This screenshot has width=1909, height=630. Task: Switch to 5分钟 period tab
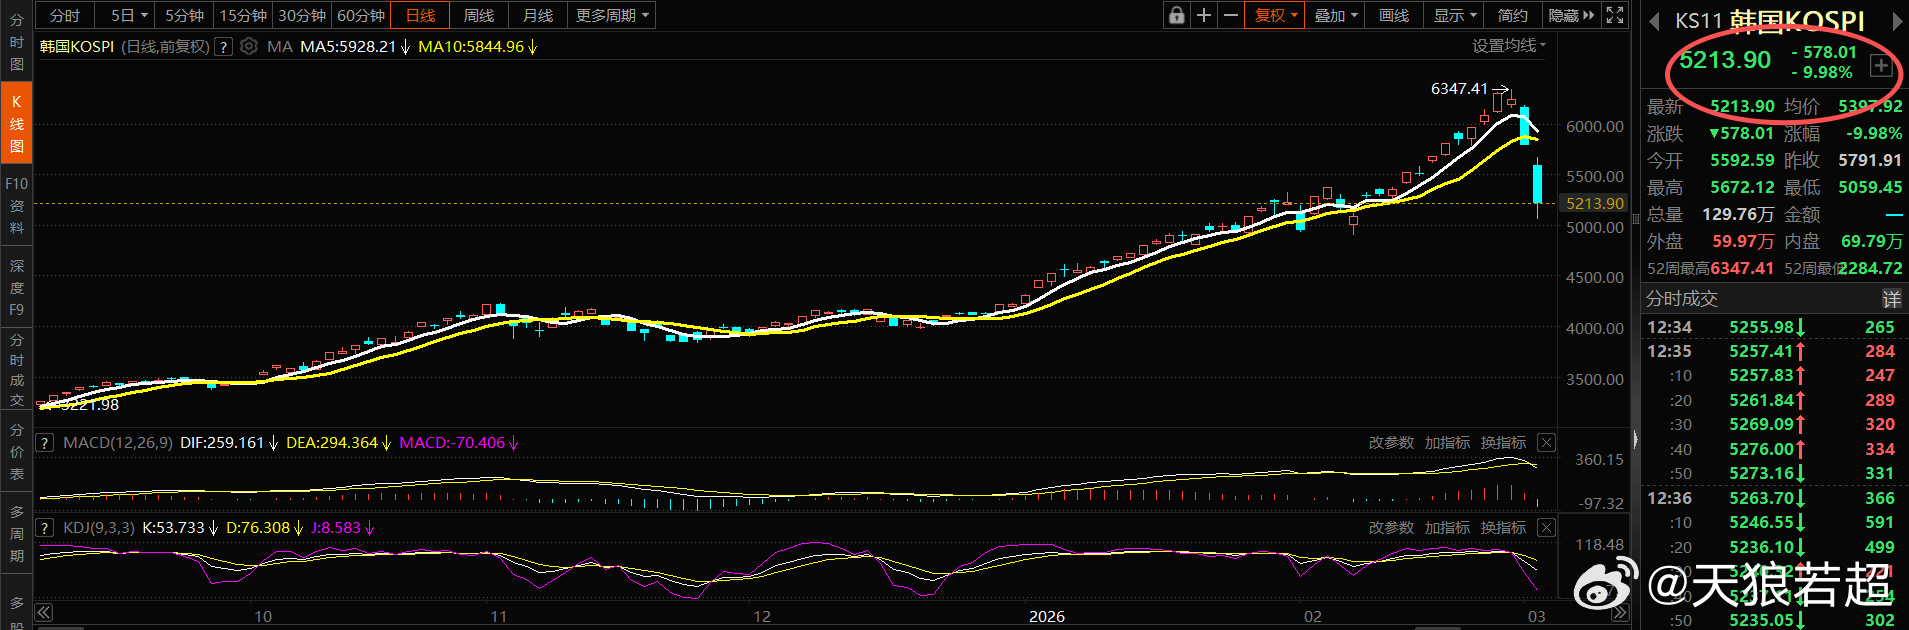tap(184, 15)
